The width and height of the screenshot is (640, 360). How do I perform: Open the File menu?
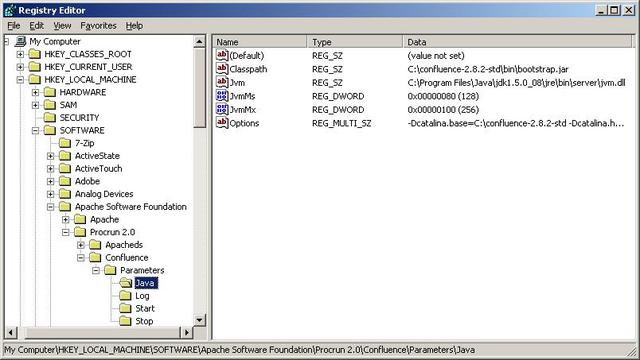tap(13, 26)
